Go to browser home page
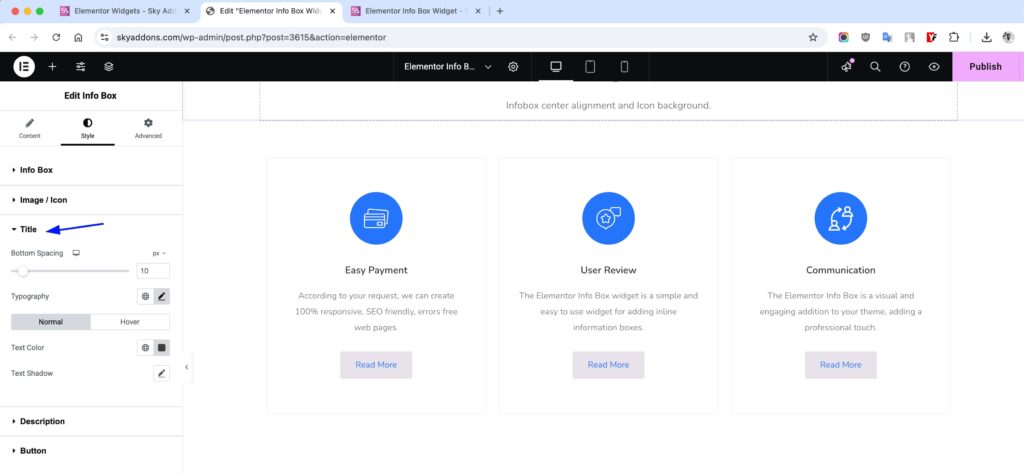The width and height of the screenshot is (1024, 474). pos(78,38)
